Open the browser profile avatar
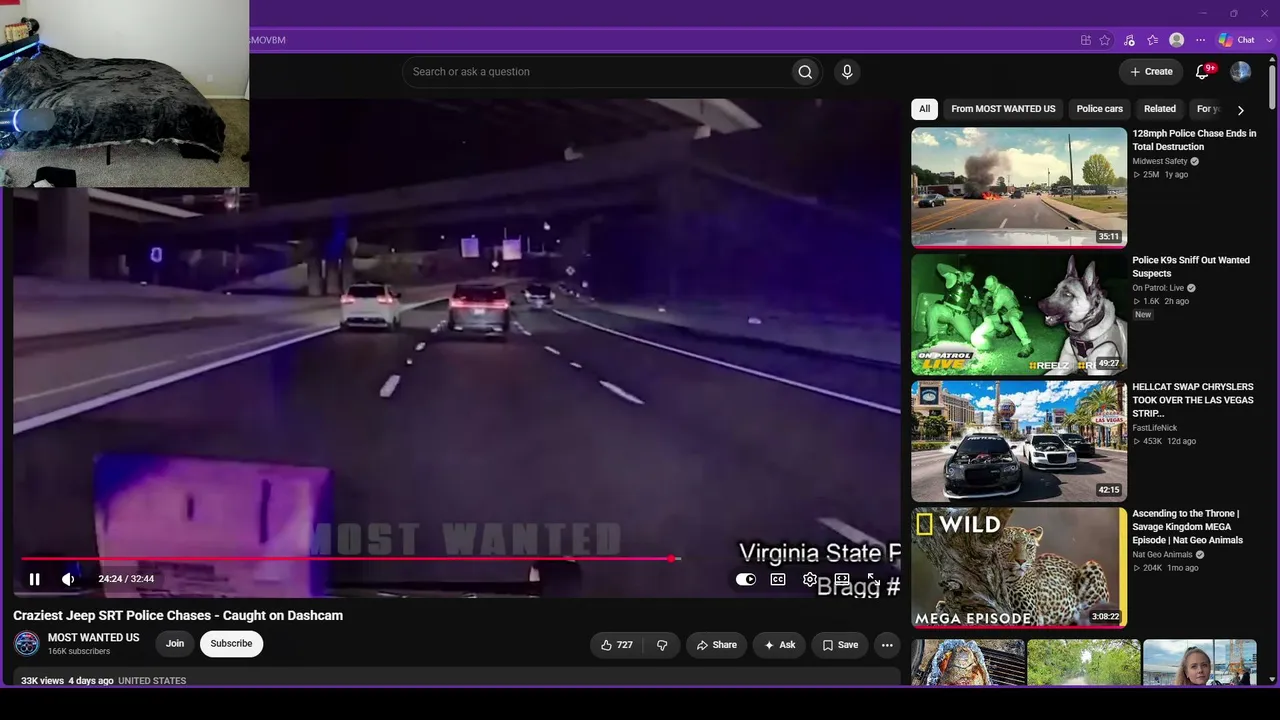The height and width of the screenshot is (720, 1280). point(1177,40)
